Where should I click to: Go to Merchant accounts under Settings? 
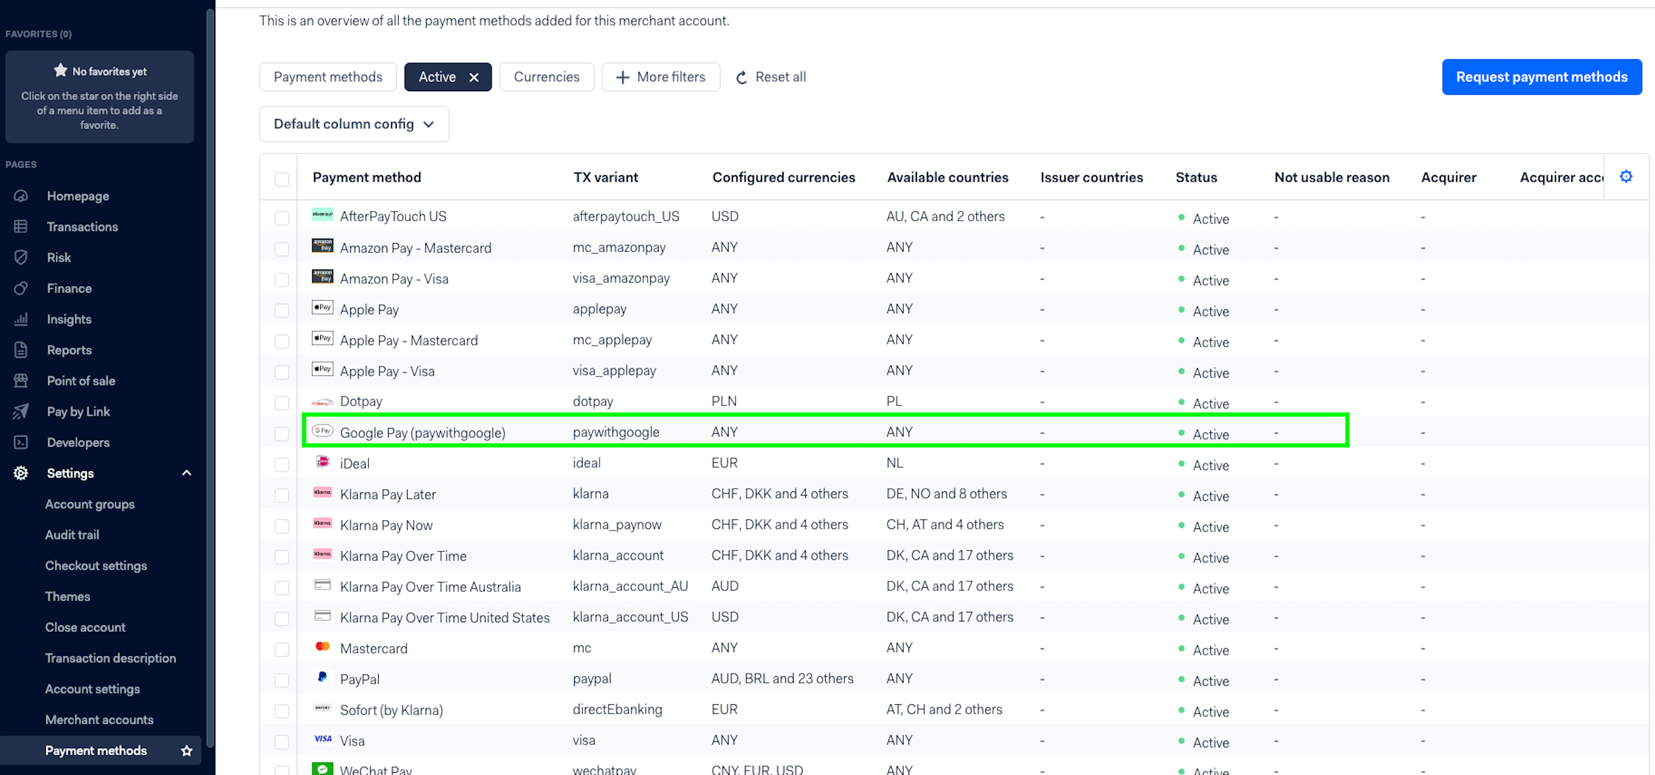tap(99, 720)
